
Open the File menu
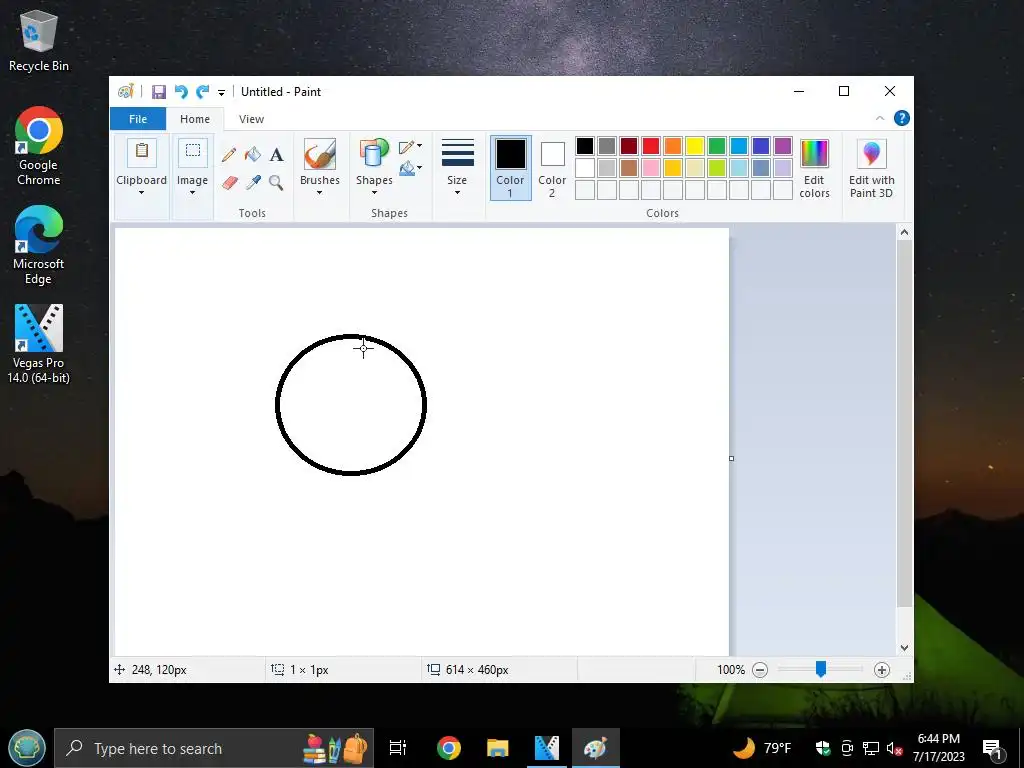point(138,119)
